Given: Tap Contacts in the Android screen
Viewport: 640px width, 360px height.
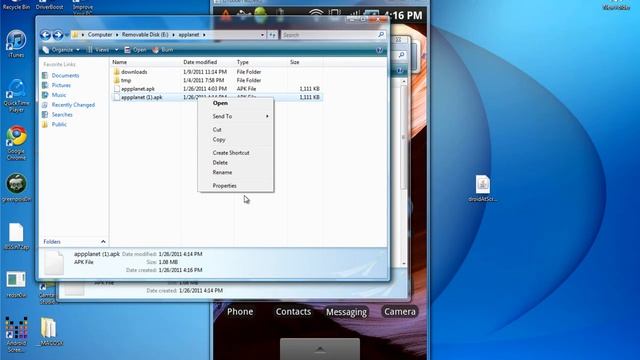Looking at the screenshot, I should [x=293, y=312].
